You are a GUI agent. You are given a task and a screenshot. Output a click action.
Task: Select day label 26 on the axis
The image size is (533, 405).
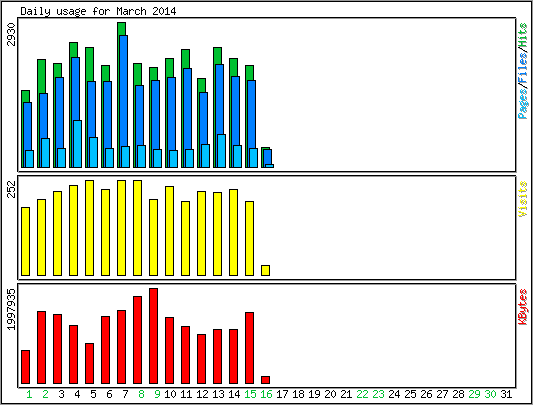coord(426,394)
